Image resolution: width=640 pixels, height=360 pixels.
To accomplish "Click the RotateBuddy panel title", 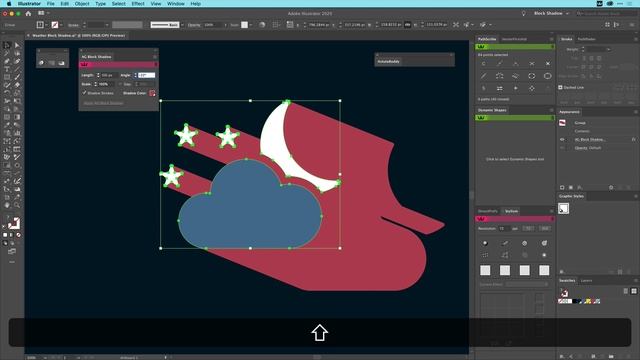I will (x=388, y=61).
